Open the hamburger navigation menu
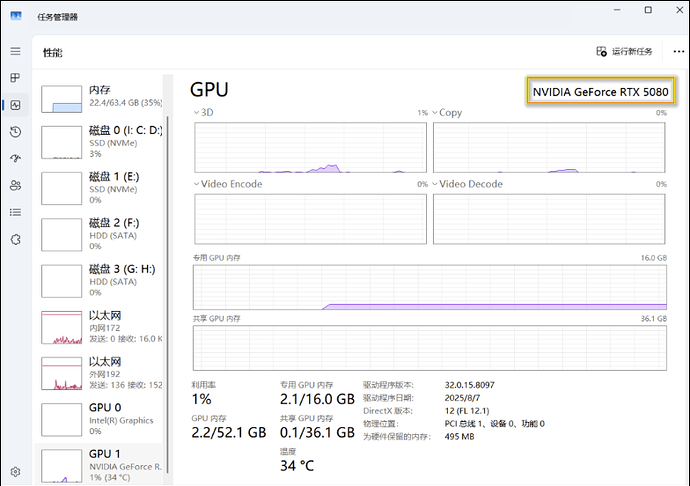690x486 pixels. 15,51
